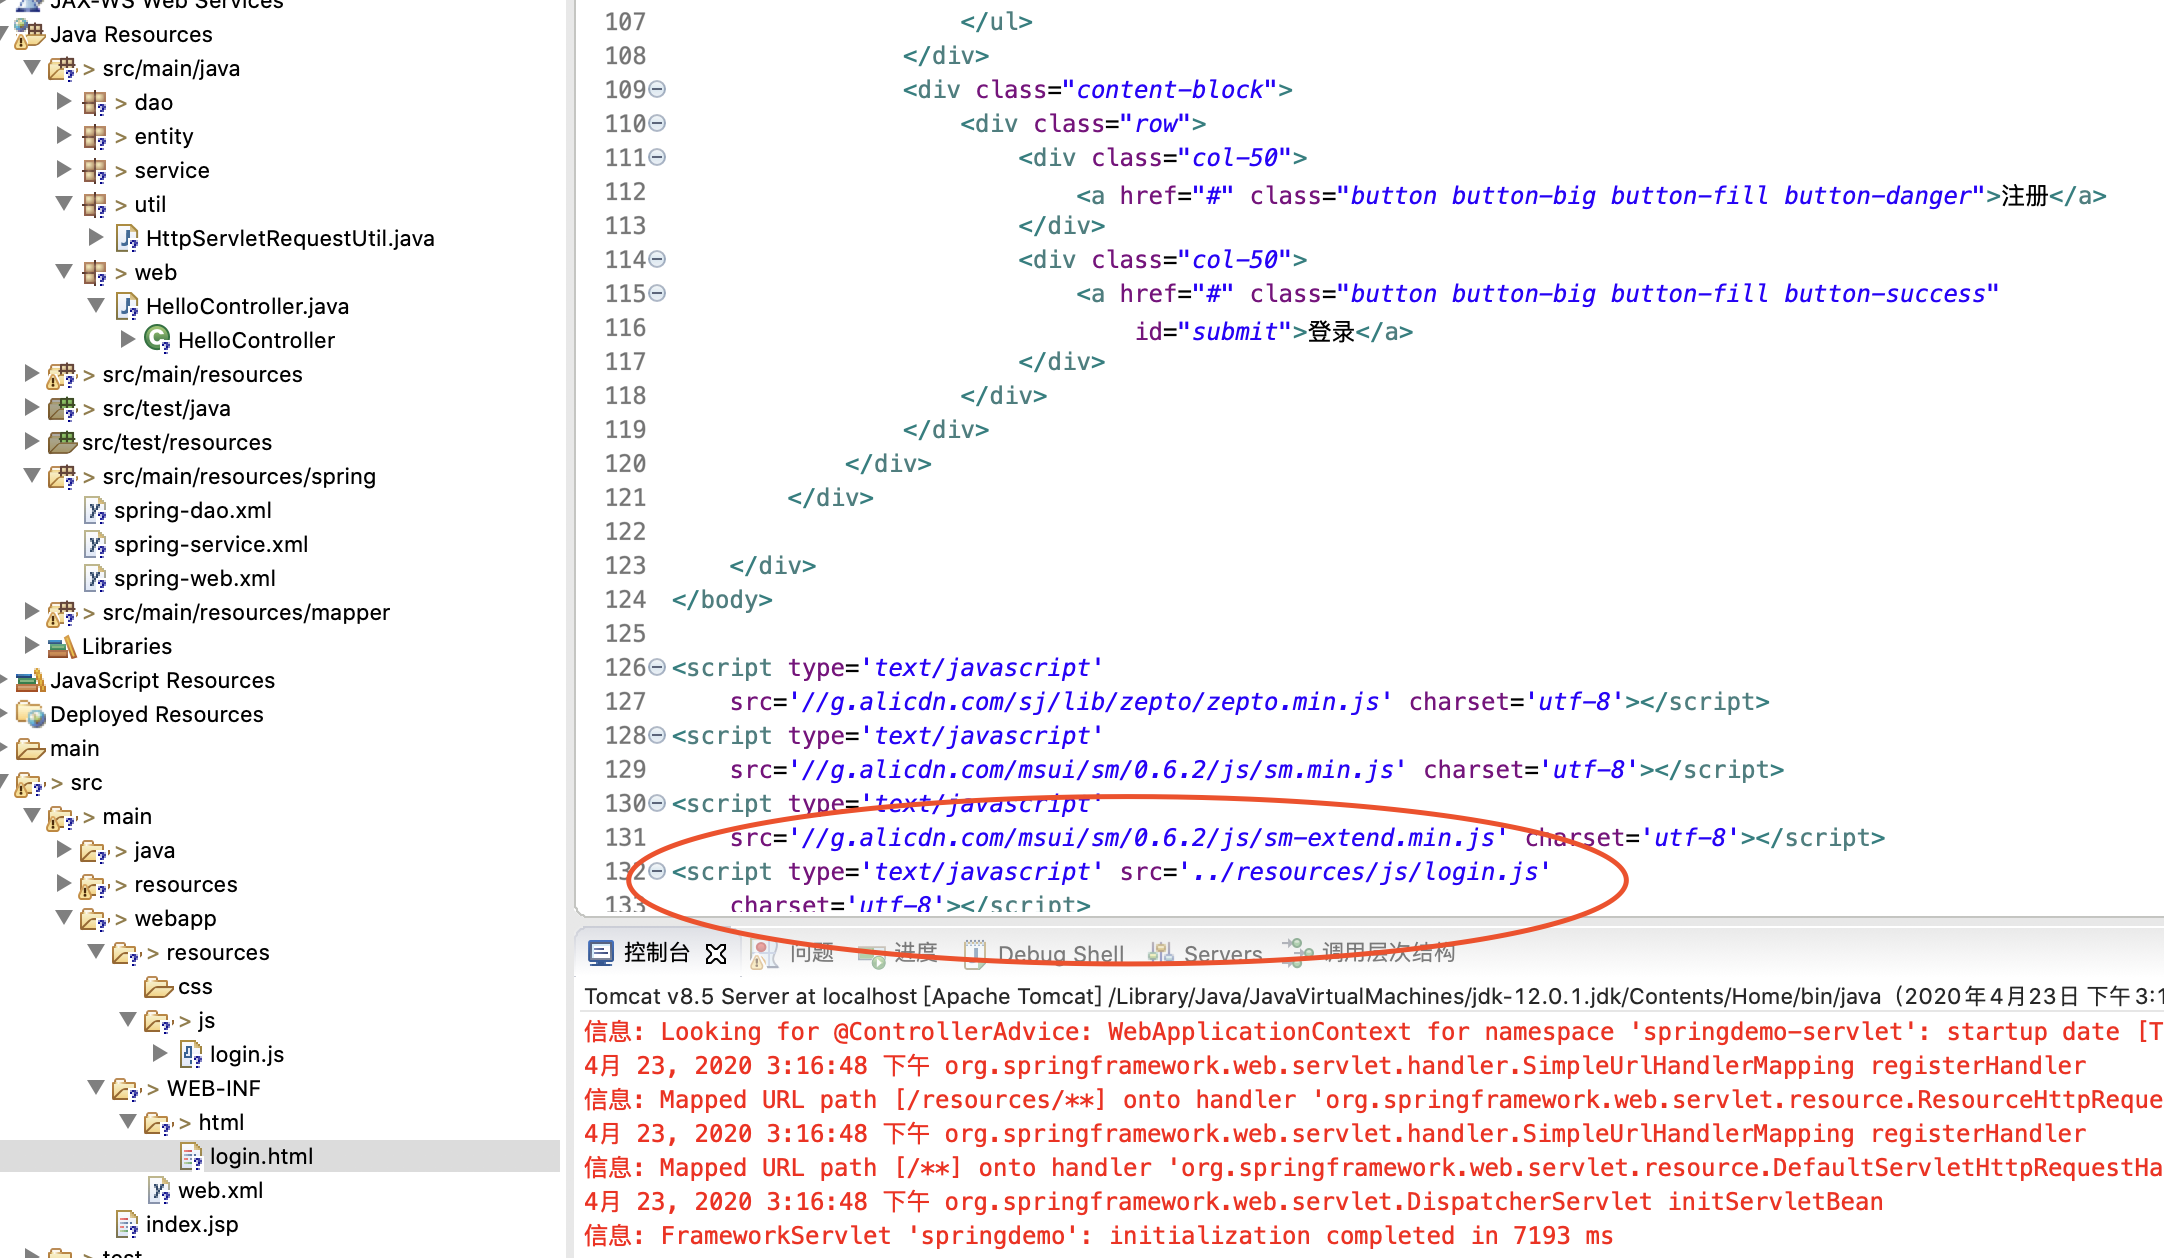
Task: Click the HelloController.java file icon
Action: (x=127, y=306)
